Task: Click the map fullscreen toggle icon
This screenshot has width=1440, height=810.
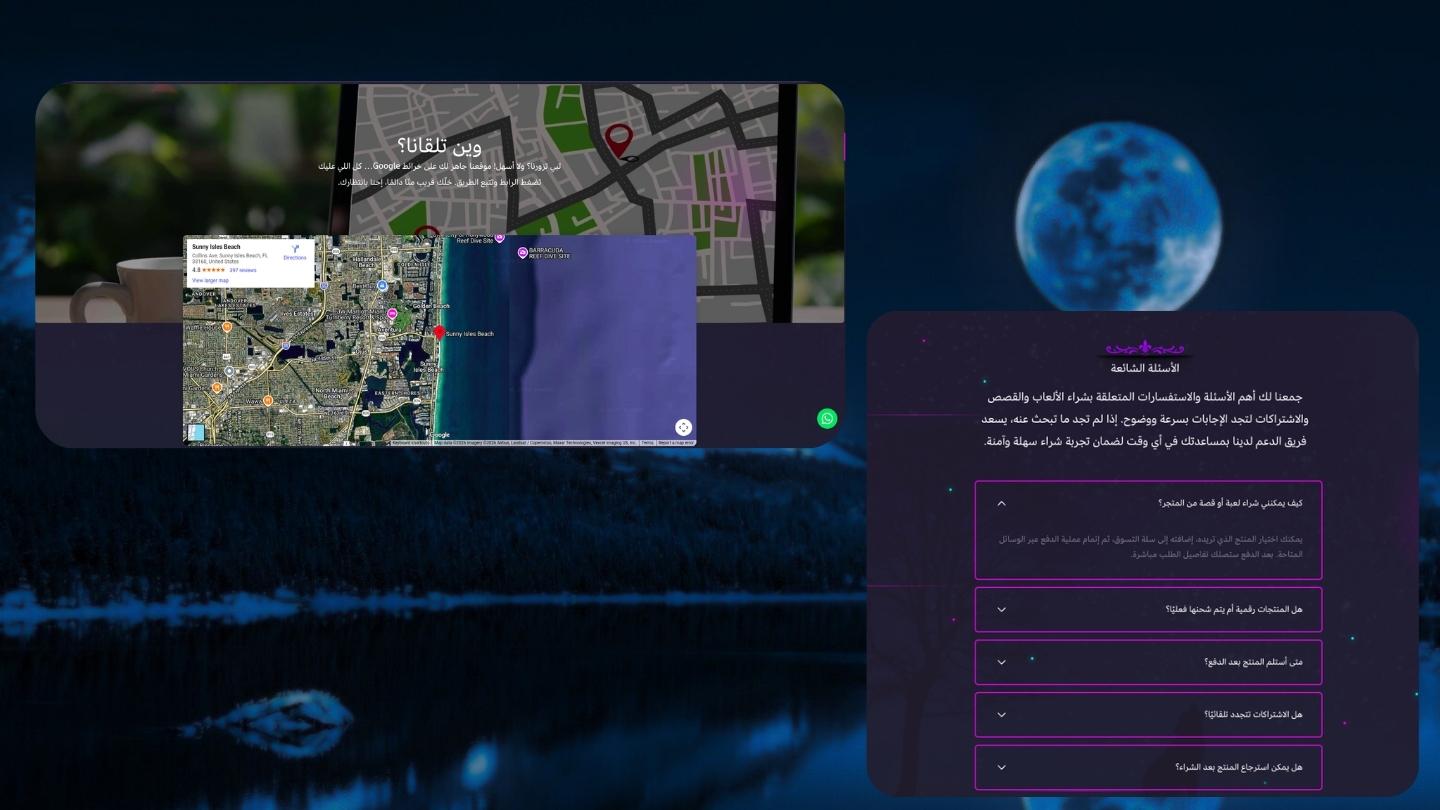Action: click(x=683, y=428)
